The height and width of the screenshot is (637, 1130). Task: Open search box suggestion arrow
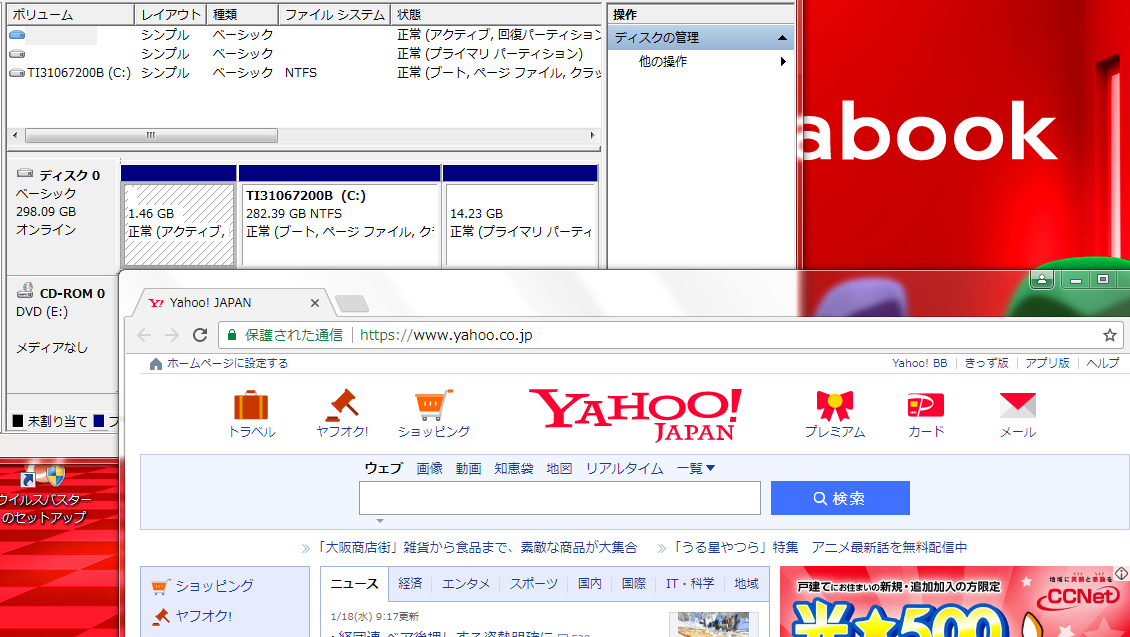[380, 521]
